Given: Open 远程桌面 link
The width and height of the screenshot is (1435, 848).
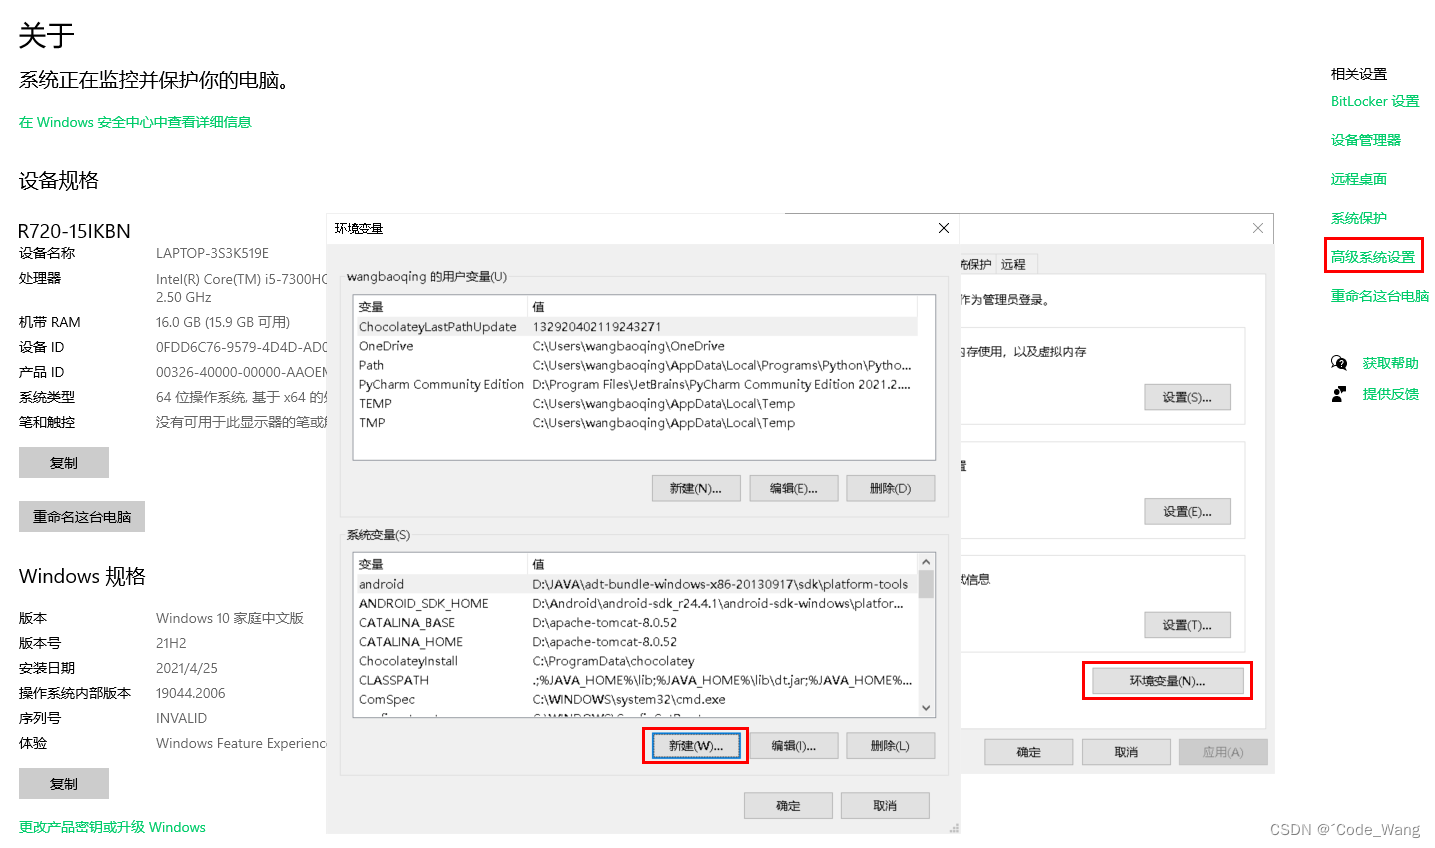Looking at the screenshot, I should 1359,179.
